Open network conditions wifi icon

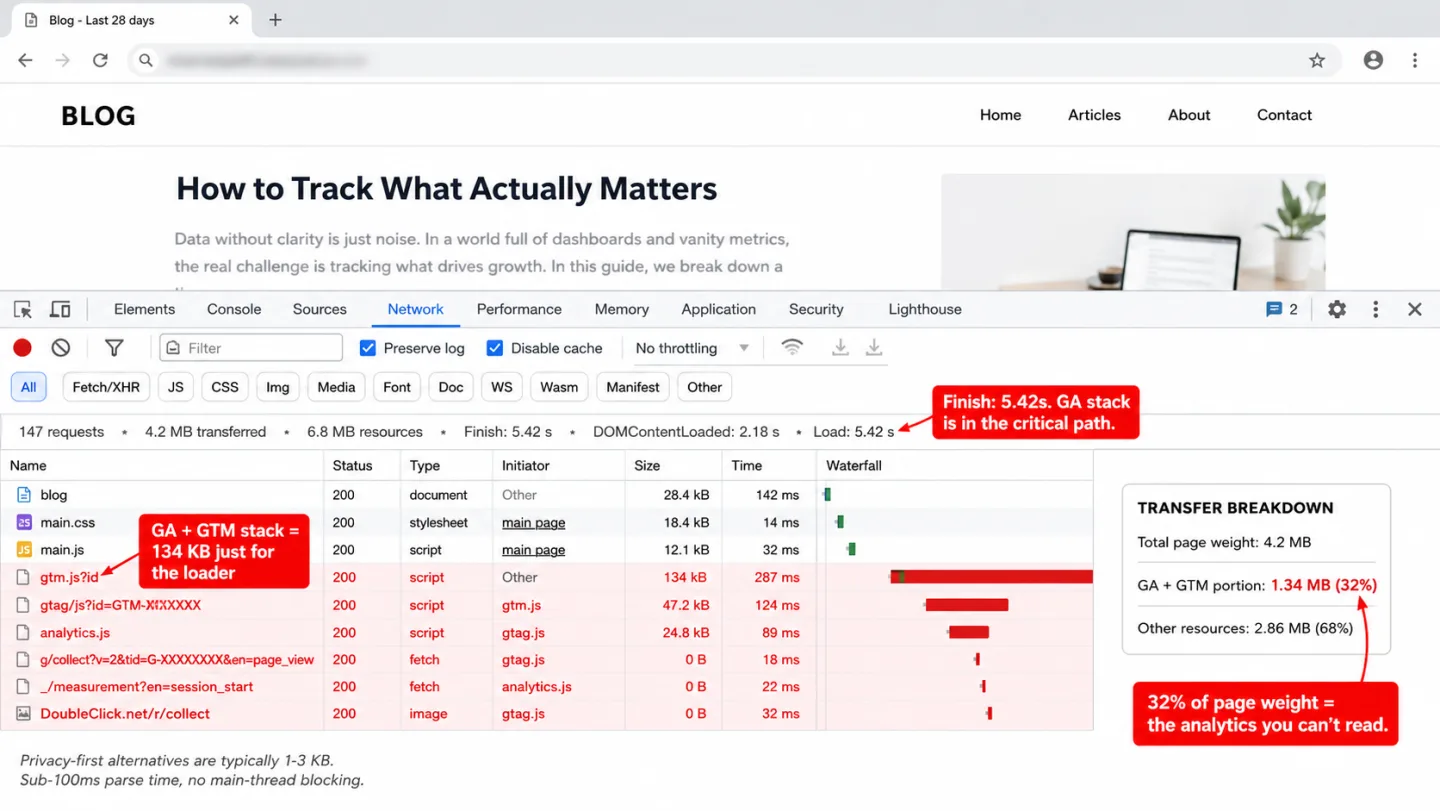pyautogui.click(x=792, y=347)
